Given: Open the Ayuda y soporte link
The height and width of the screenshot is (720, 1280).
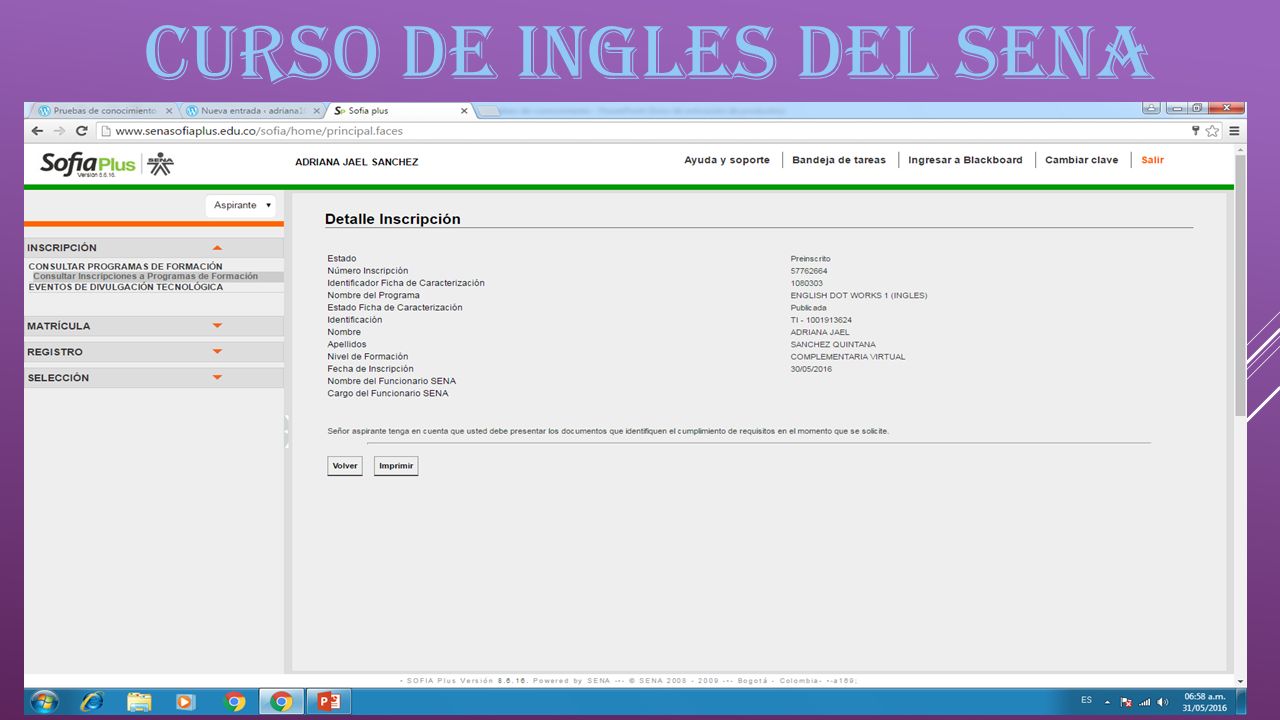Looking at the screenshot, I should 727,160.
